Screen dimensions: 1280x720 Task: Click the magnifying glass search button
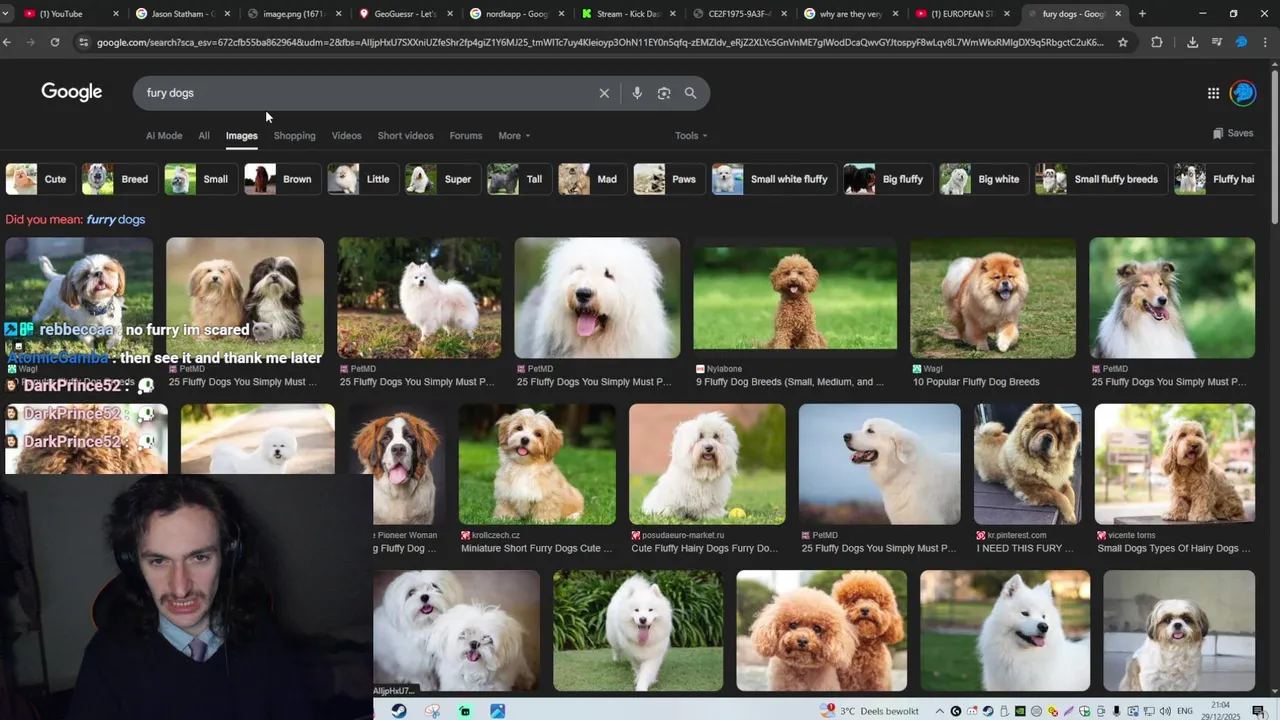690,93
